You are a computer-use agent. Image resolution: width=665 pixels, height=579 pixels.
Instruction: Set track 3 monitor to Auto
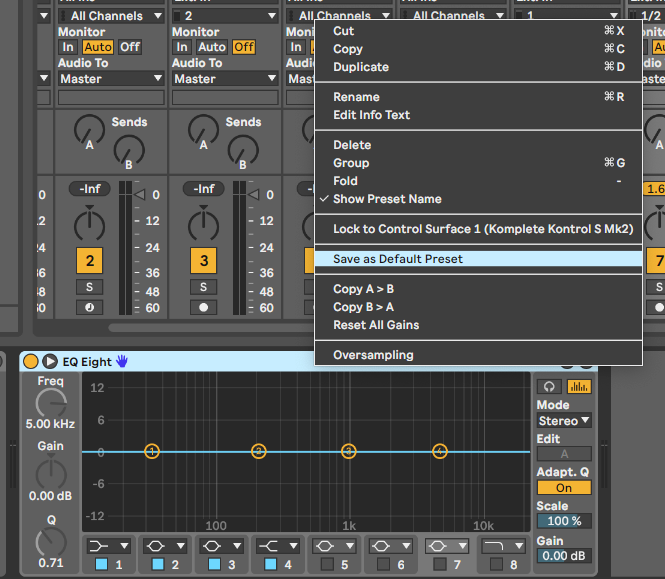[212, 47]
